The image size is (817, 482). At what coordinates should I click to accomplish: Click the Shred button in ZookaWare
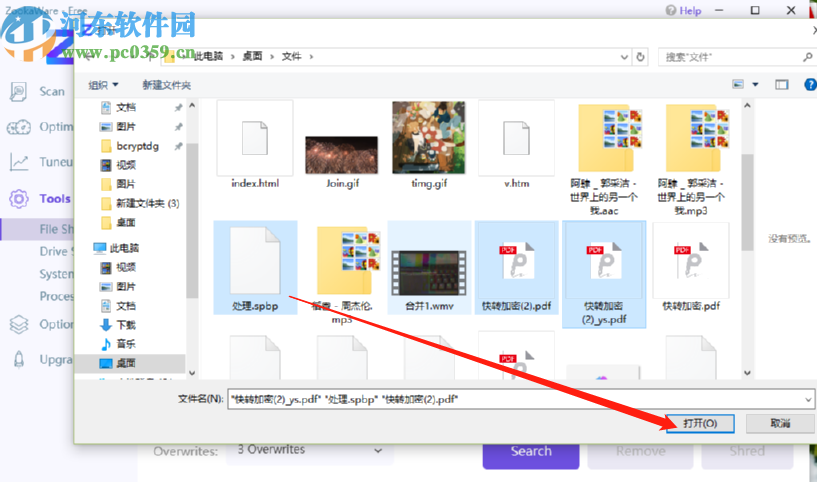(x=747, y=452)
